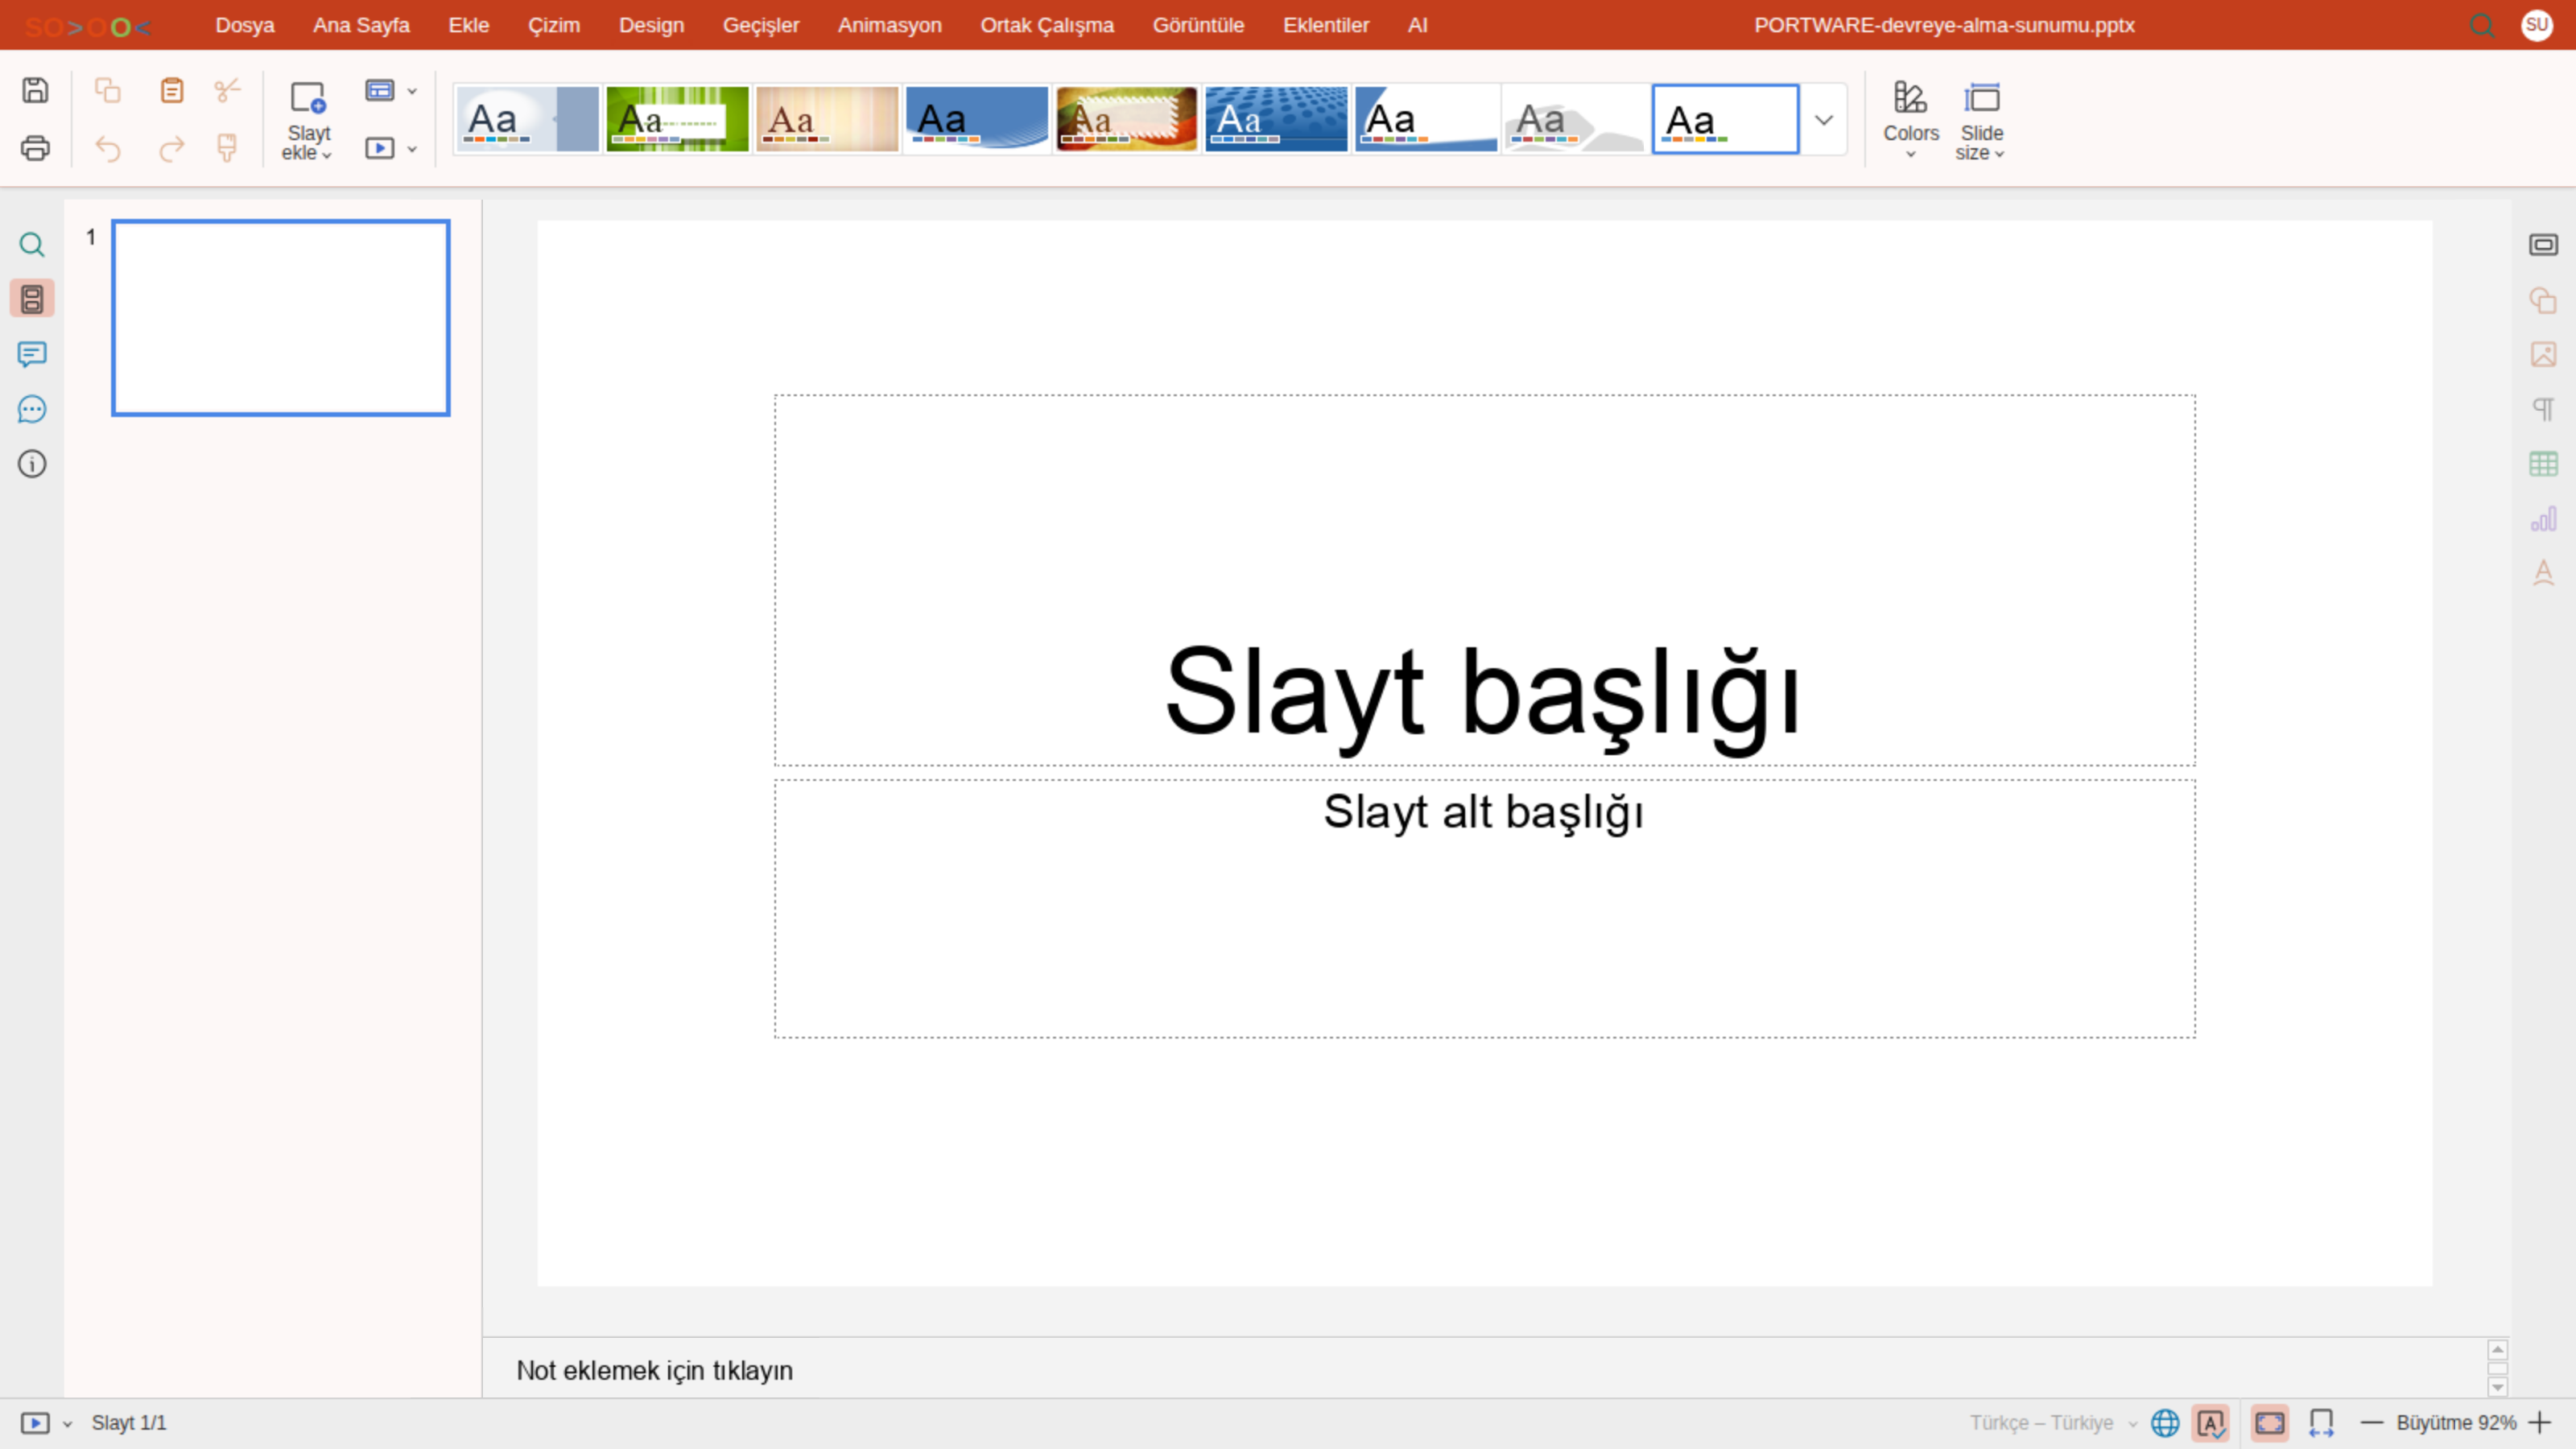
Task: Select the green striped theme
Action: pyautogui.click(x=677, y=119)
